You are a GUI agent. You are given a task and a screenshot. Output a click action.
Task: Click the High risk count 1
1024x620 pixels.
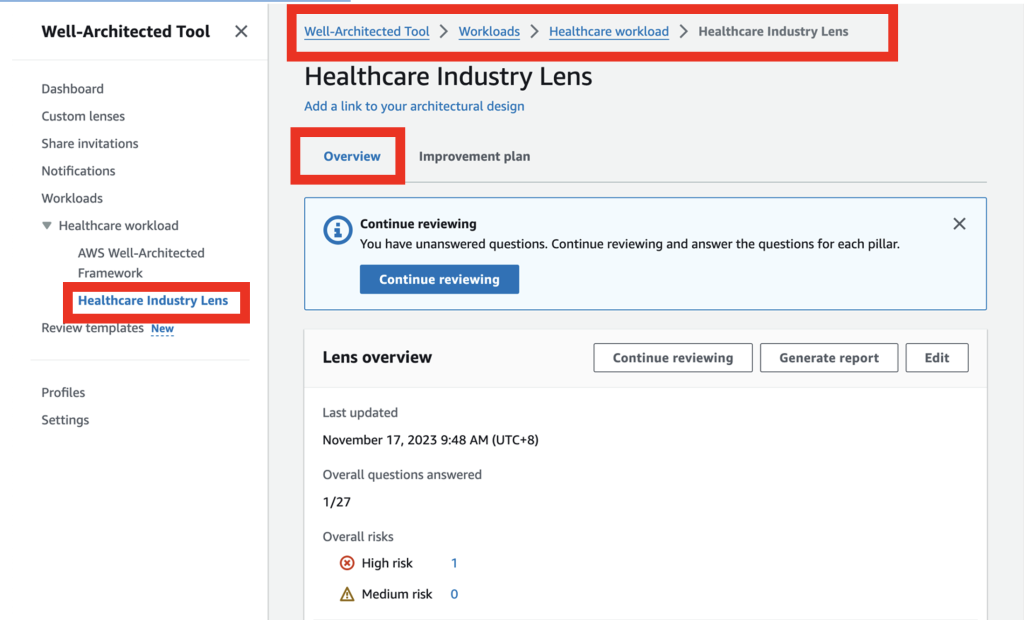[454, 563]
